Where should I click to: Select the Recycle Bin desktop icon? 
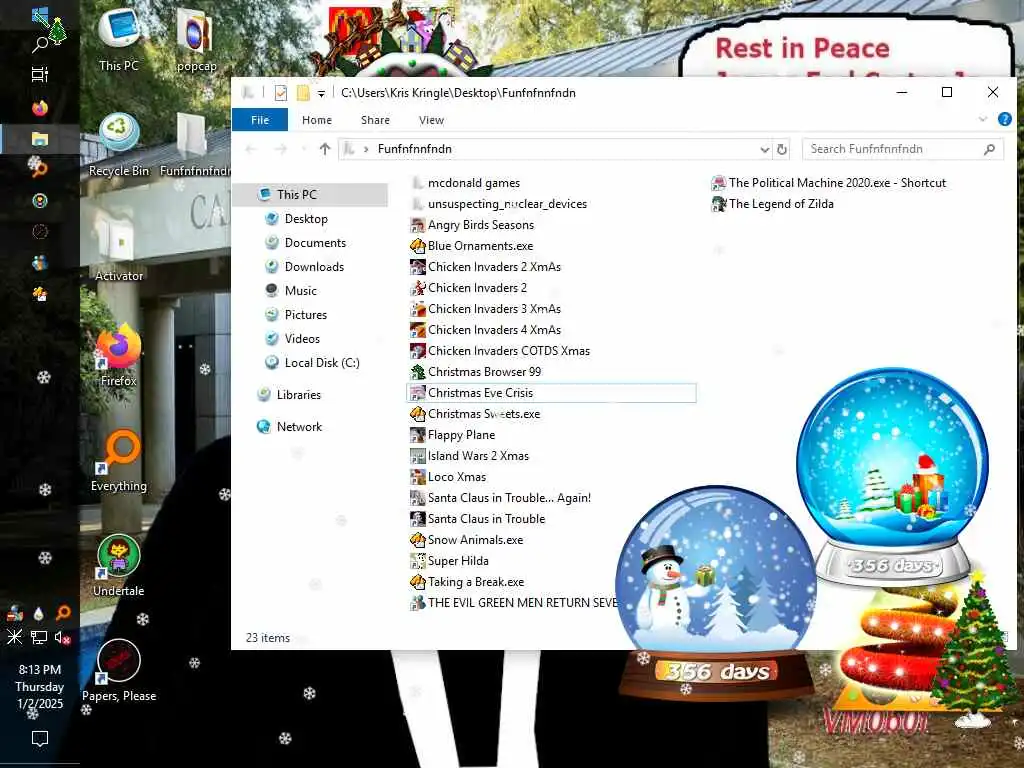point(119,145)
